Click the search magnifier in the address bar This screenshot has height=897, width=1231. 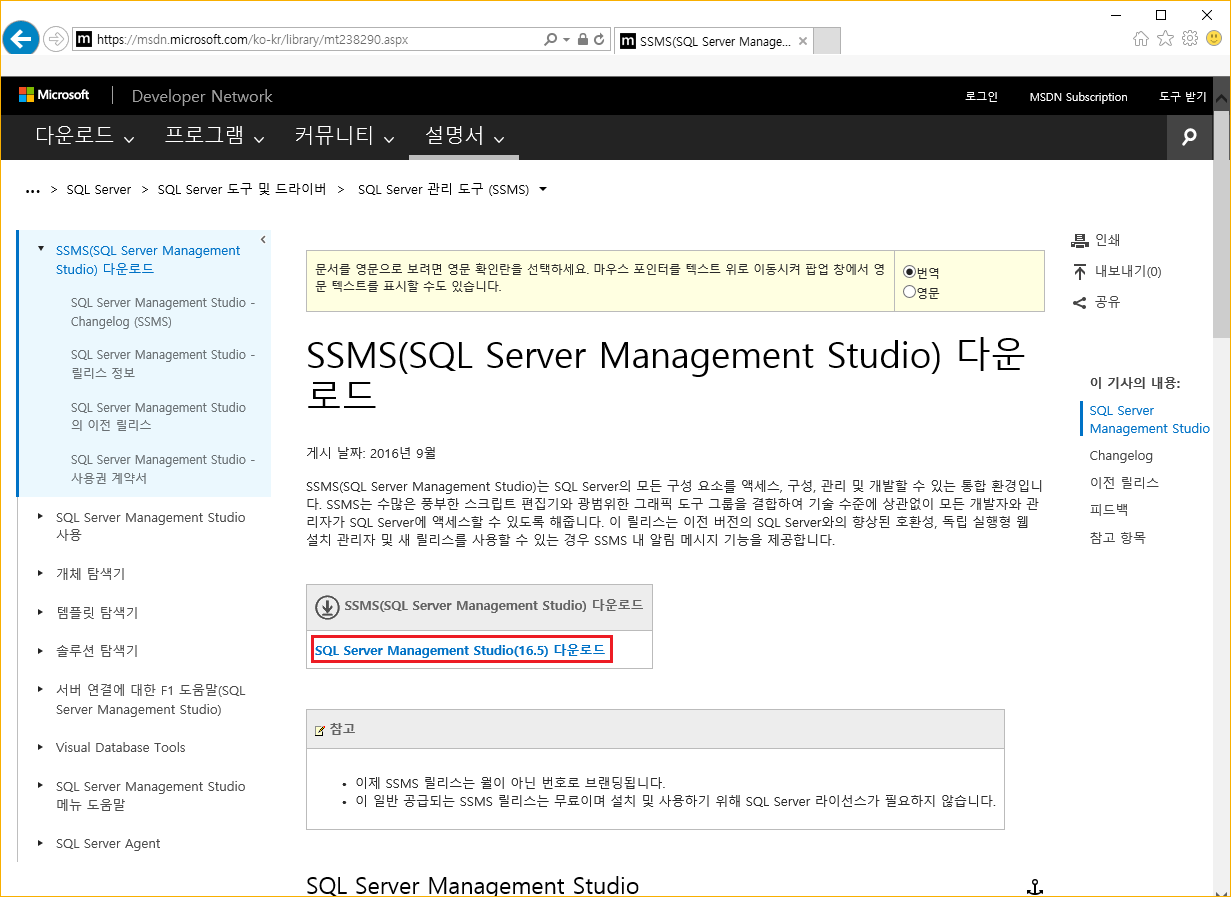pyautogui.click(x=551, y=40)
